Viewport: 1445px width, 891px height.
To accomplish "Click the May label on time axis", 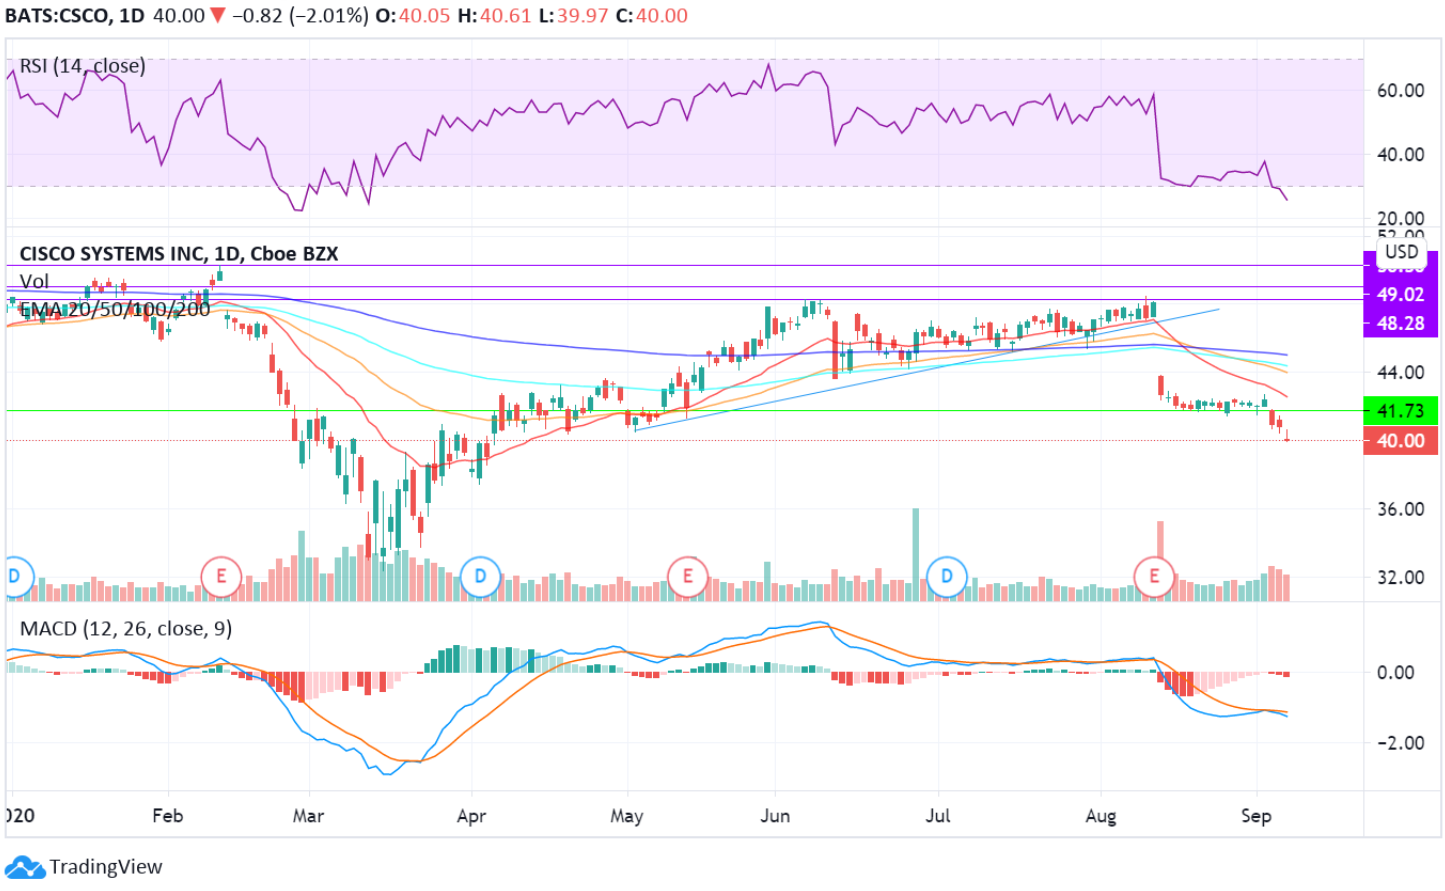I will [x=627, y=815].
